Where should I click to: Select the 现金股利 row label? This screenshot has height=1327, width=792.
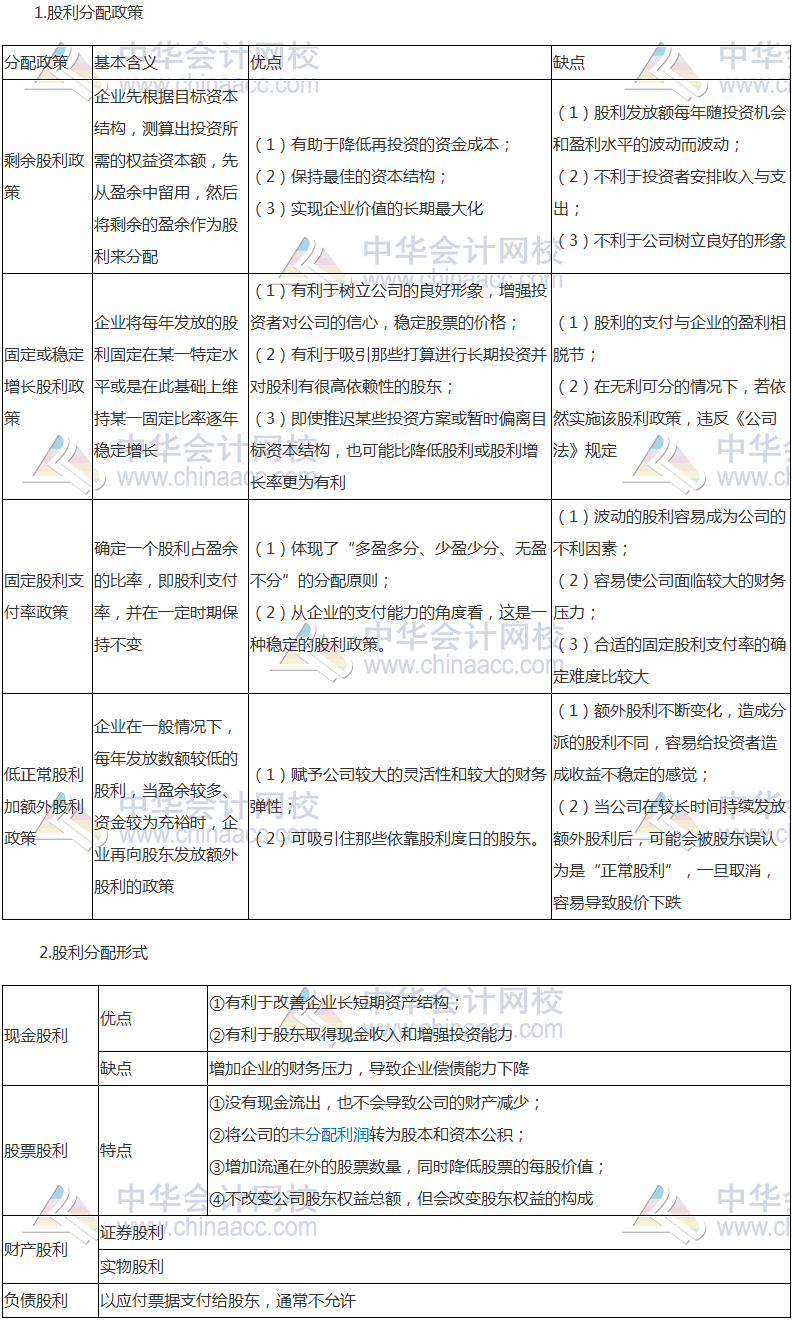36,1035
